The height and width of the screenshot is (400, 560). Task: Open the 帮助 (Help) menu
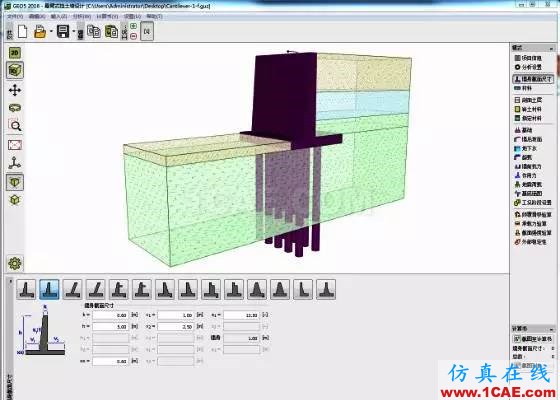point(154,16)
